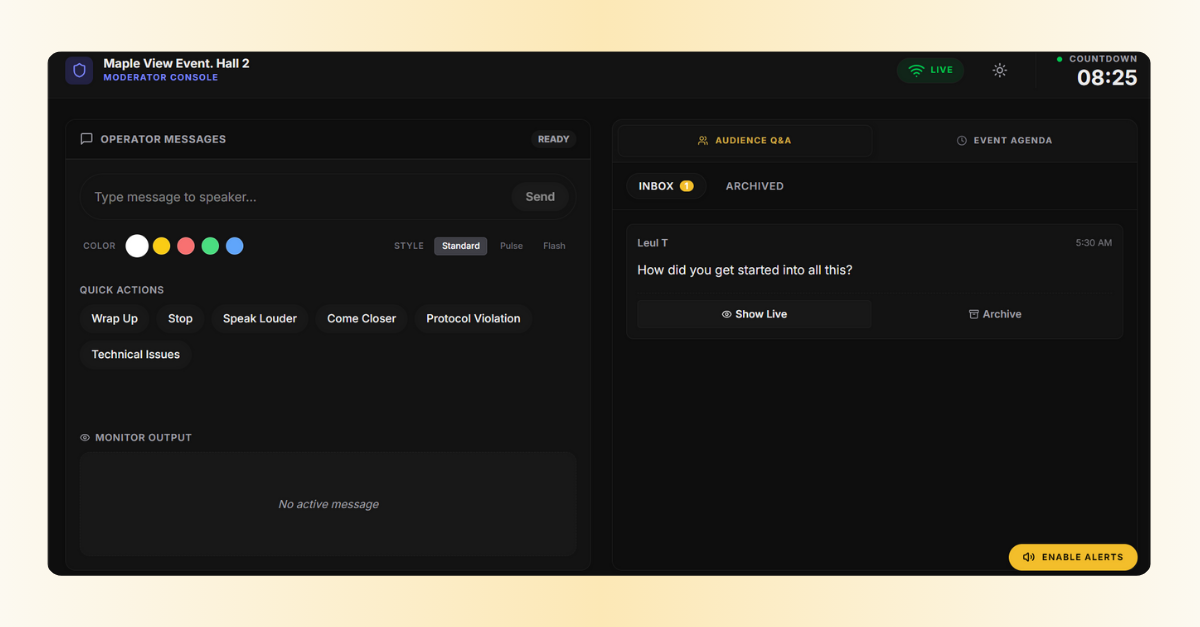Screen dimensions: 1200x627
Task: Click the Operator Messages chat icon
Action: (87, 139)
